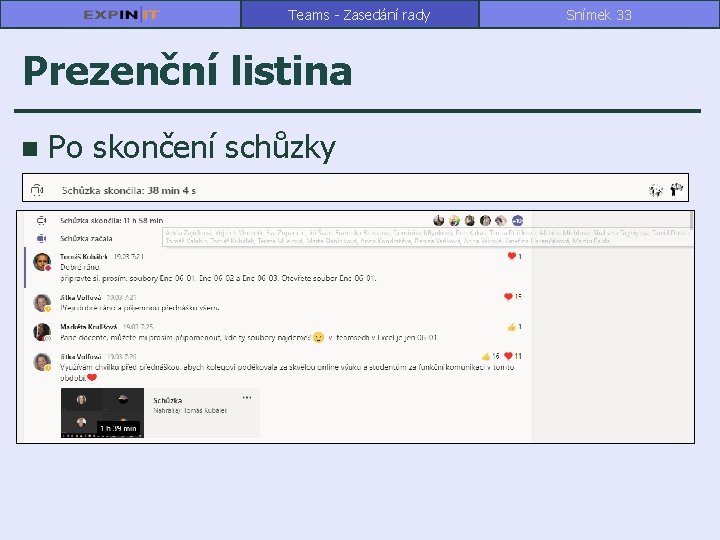Viewport: 720px width, 540px height.
Task: Select the 'Teams - Zasedání rady' header section
Action: 360,15
